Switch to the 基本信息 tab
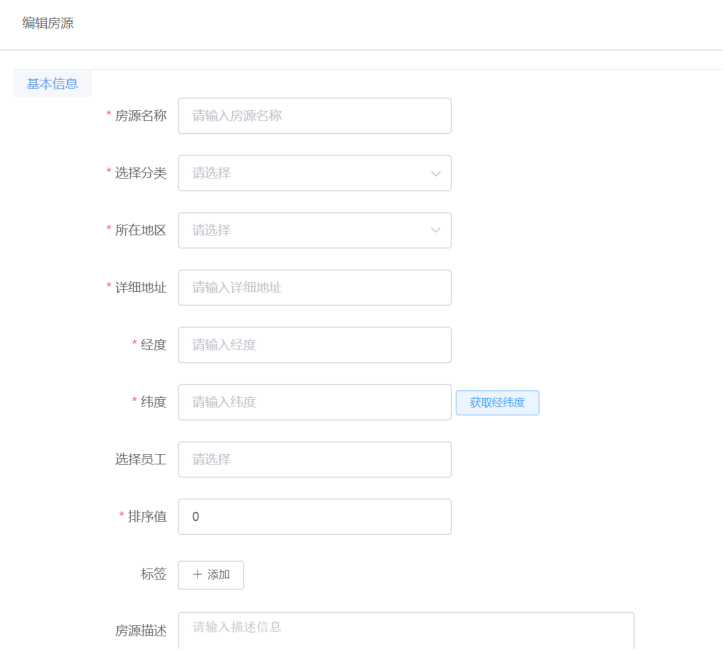The height and width of the screenshot is (650, 724). (52, 84)
